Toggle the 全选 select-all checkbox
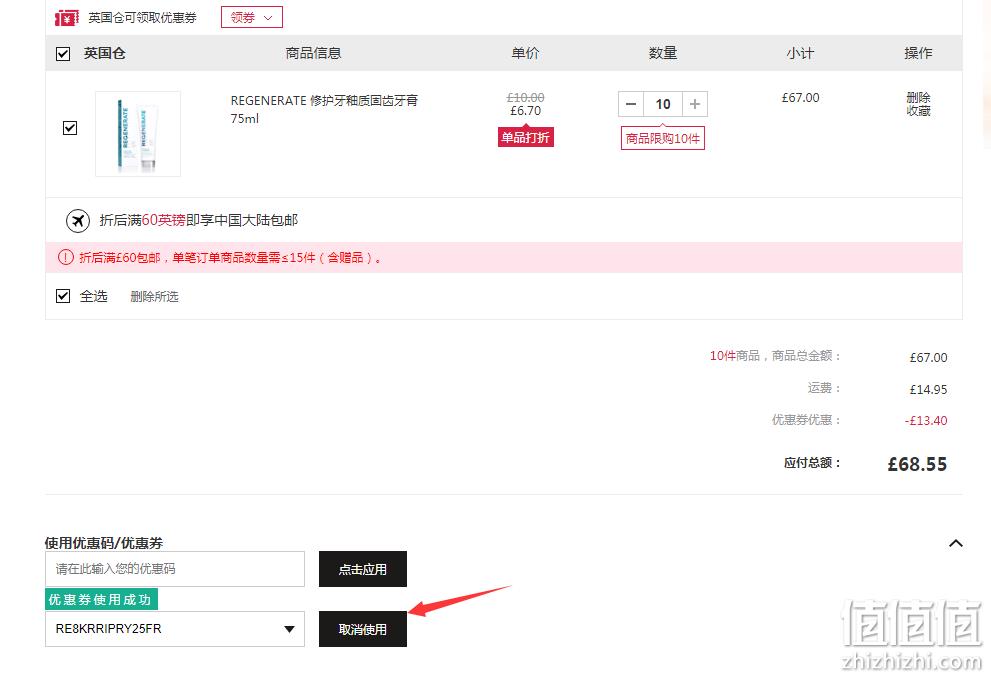The height and width of the screenshot is (679, 991). click(63, 296)
